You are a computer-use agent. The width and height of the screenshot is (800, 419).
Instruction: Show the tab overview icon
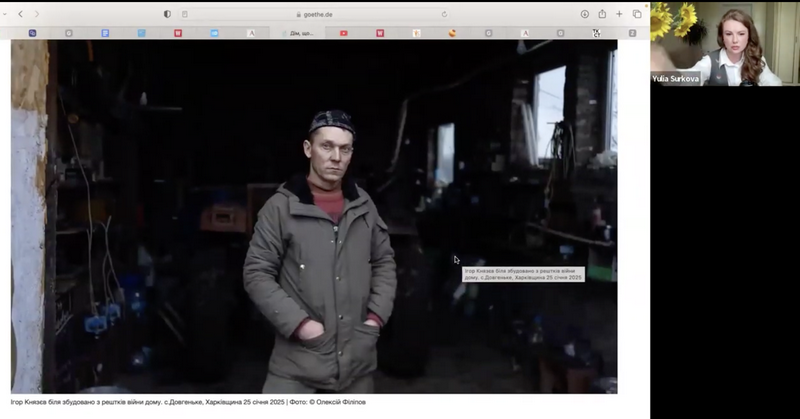coord(637,14)
